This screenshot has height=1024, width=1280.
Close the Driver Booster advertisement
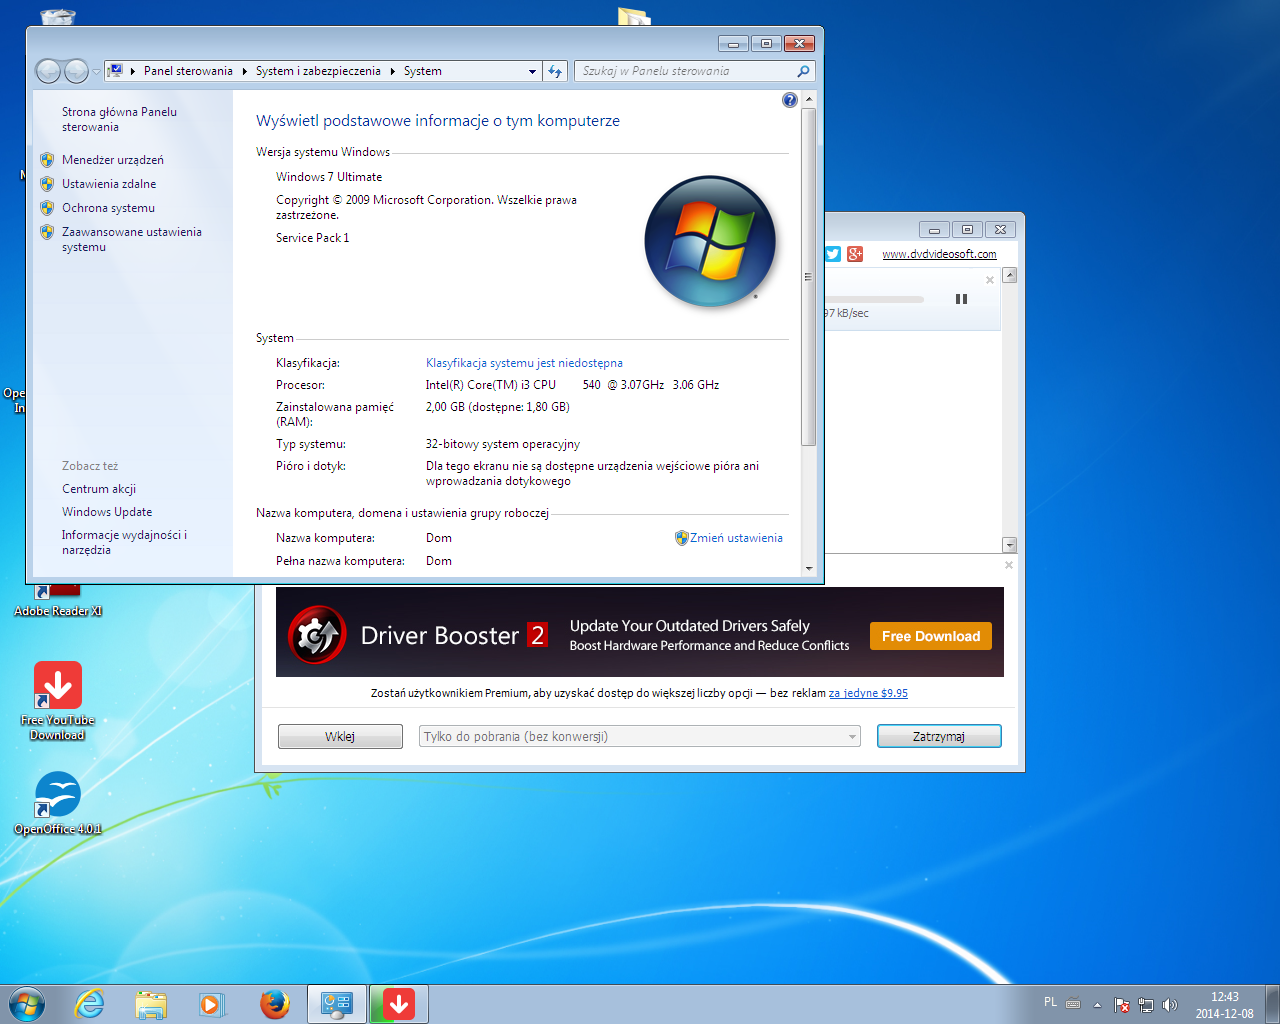[1009, 565]
